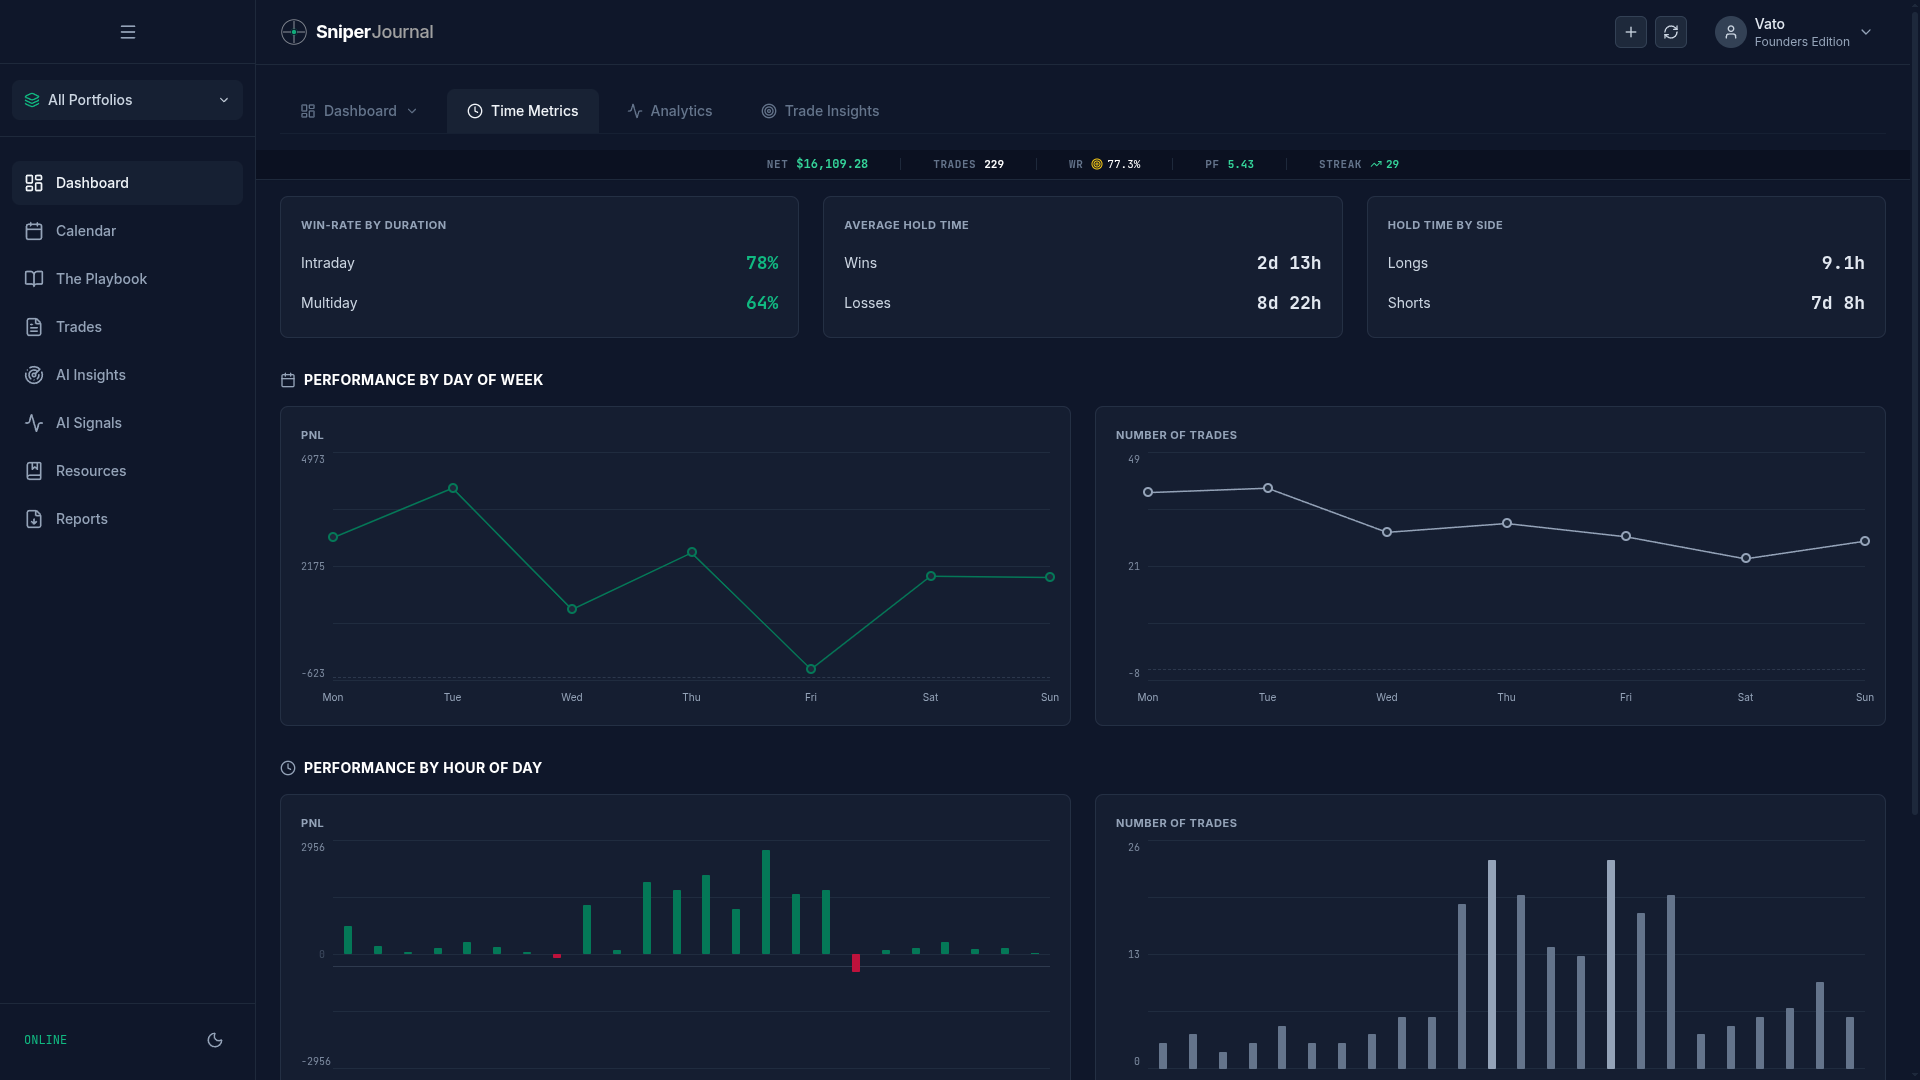This screenshot has height=1080, width=1920.
Task: Click the Time Metrics clock icon
Action: tap(475, 111)
